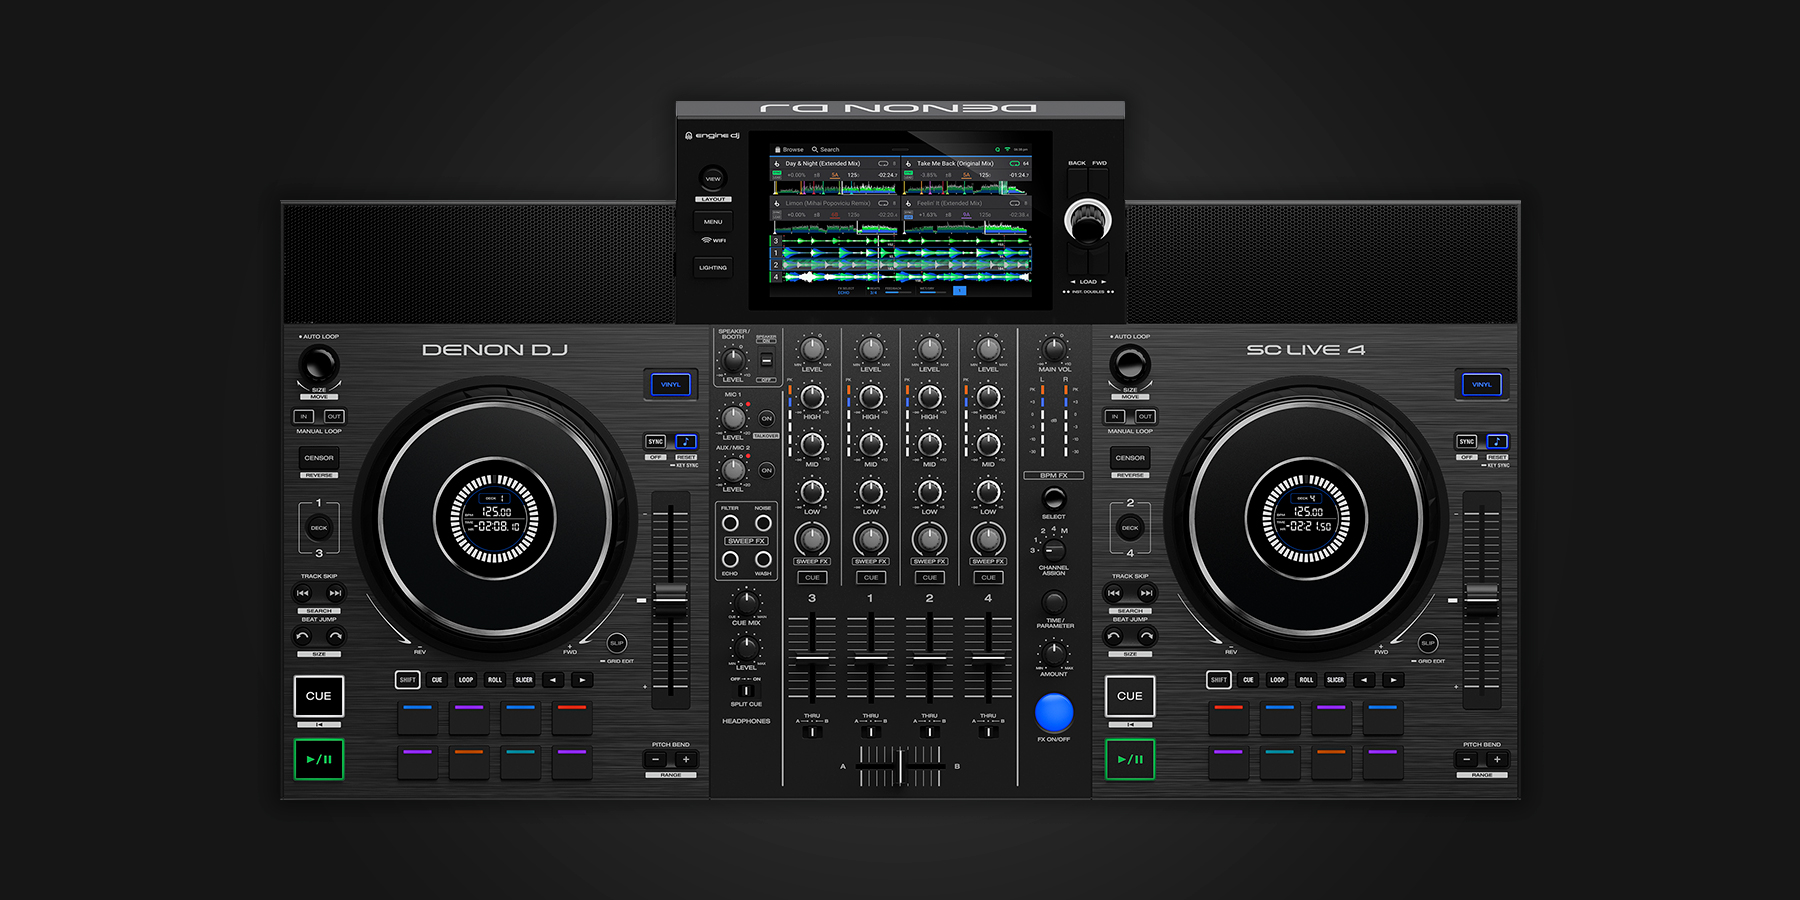Turn on Aux/Mic 2 with ON button
Screen dimensions: 1800x900
767,470
